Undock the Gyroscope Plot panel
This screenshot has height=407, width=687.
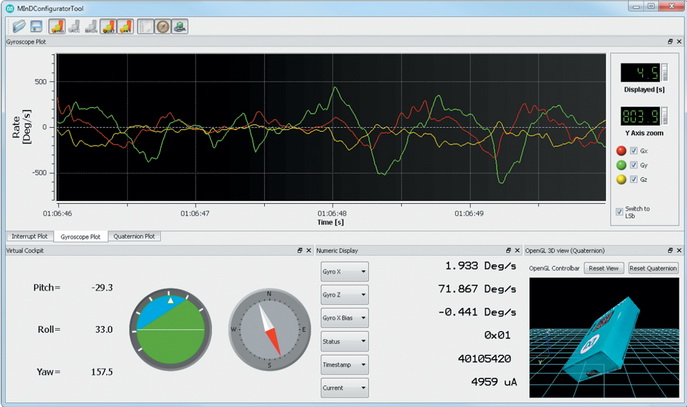pos(670,42)
